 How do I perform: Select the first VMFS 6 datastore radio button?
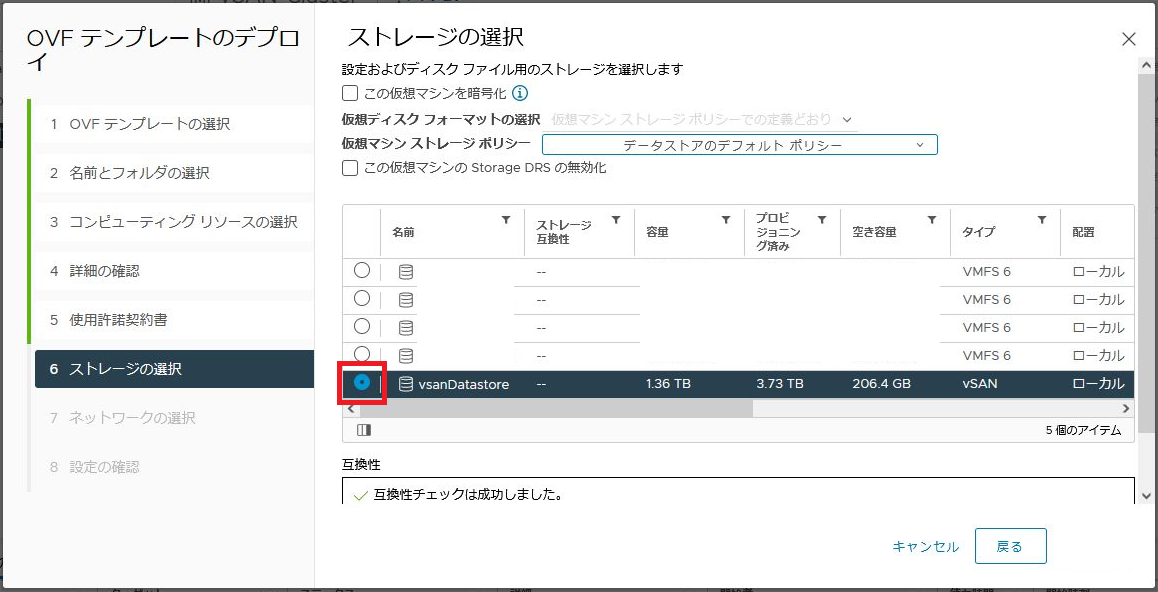point(362,271)
